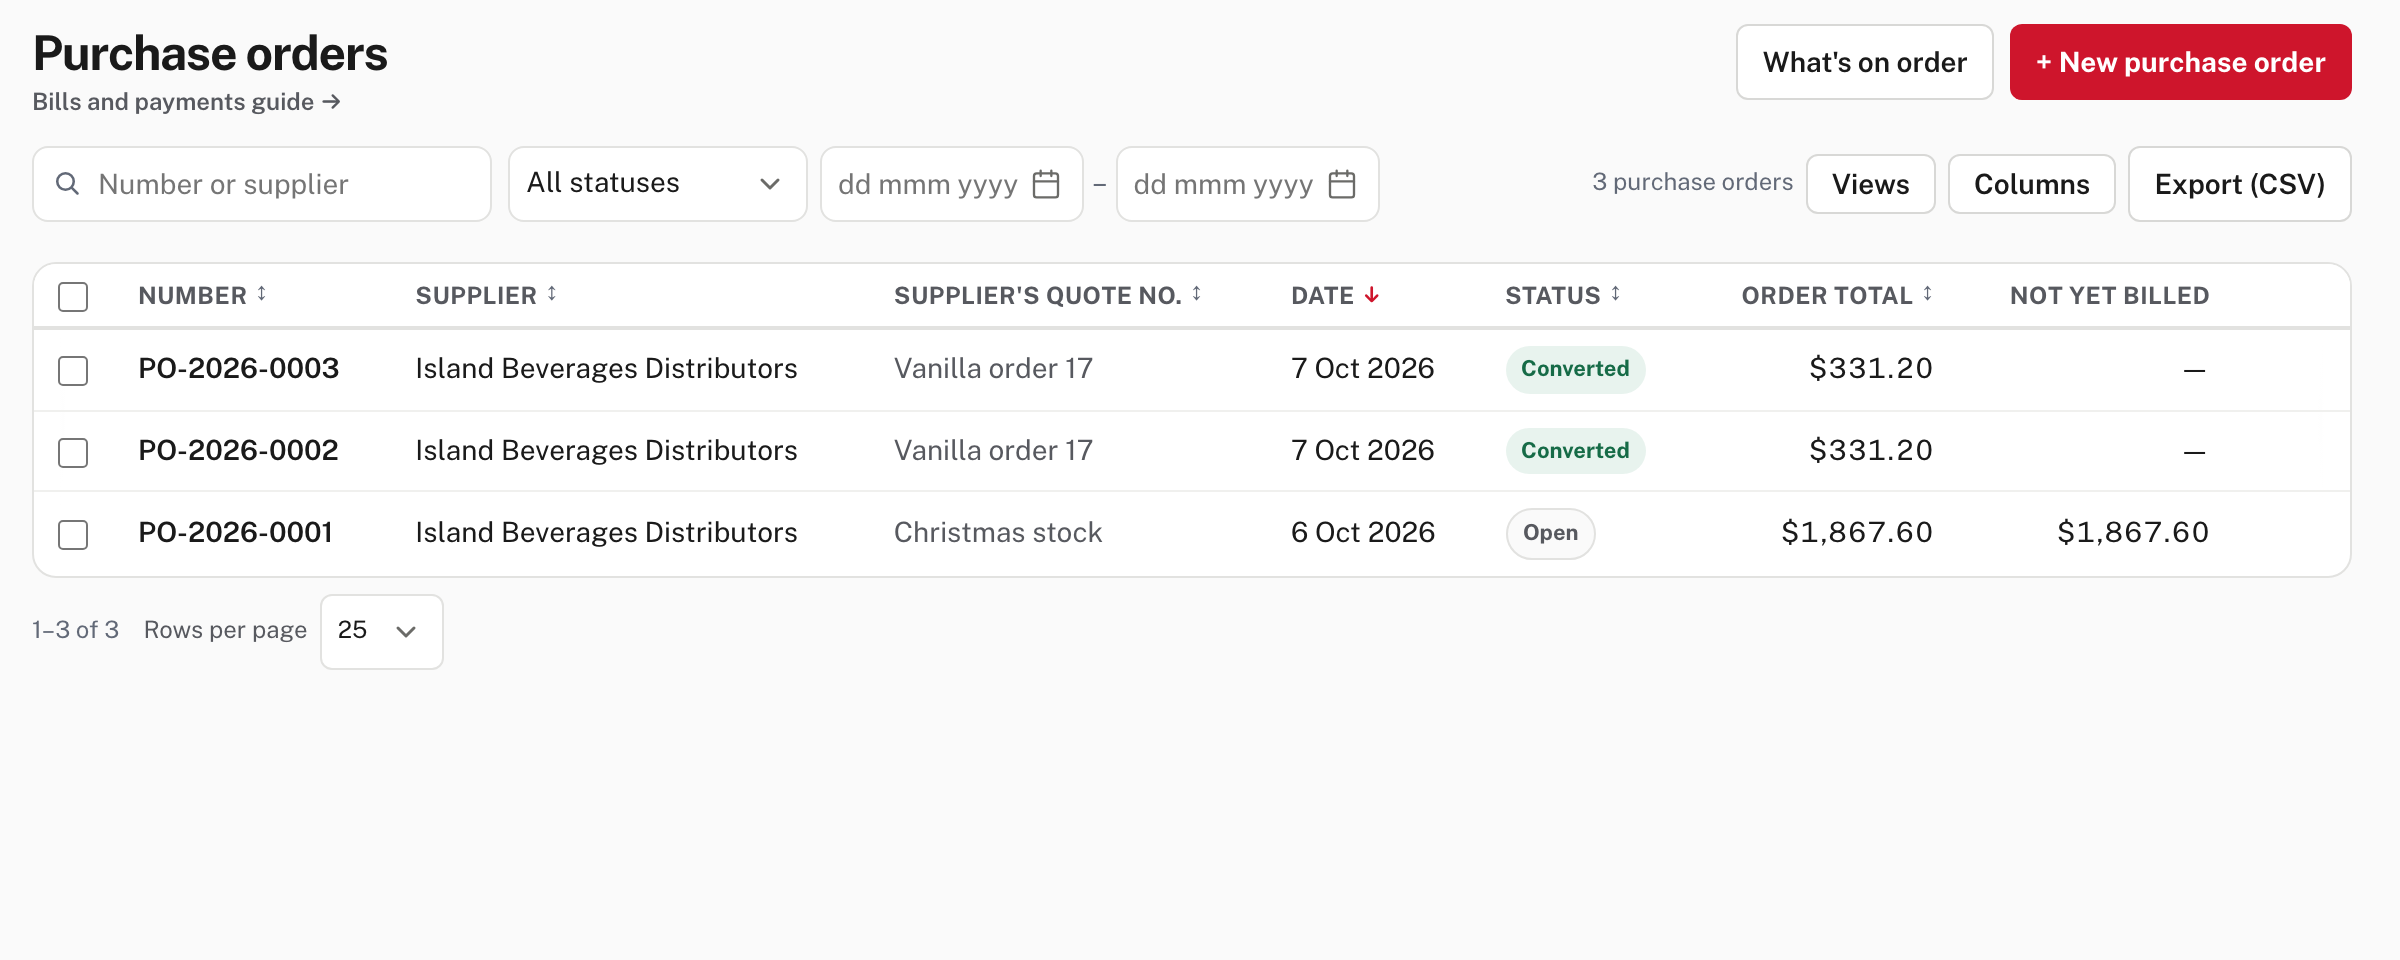
Task: Click the 6 Oct 2026 date cell
Action: point(1363,533)
